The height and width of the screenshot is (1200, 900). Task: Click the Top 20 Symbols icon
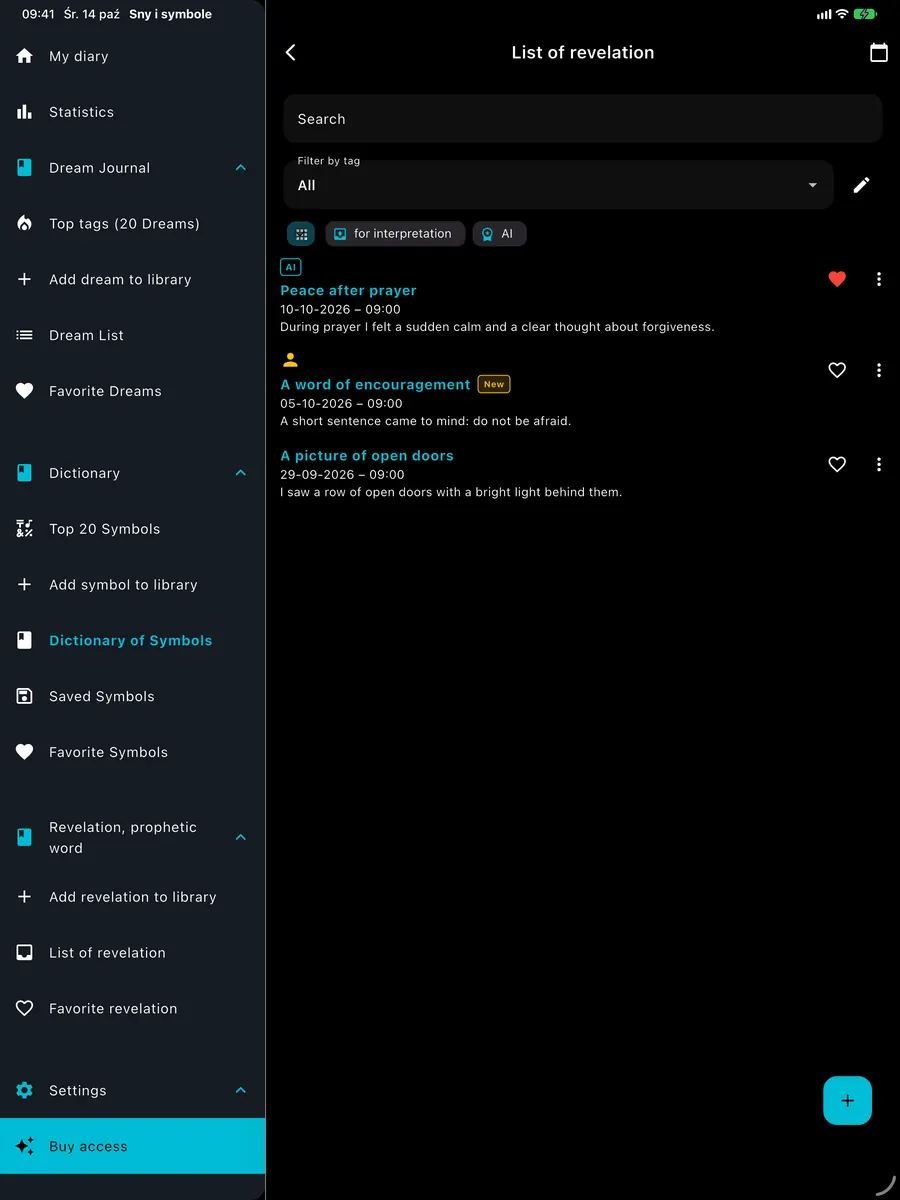pos(25,529)
